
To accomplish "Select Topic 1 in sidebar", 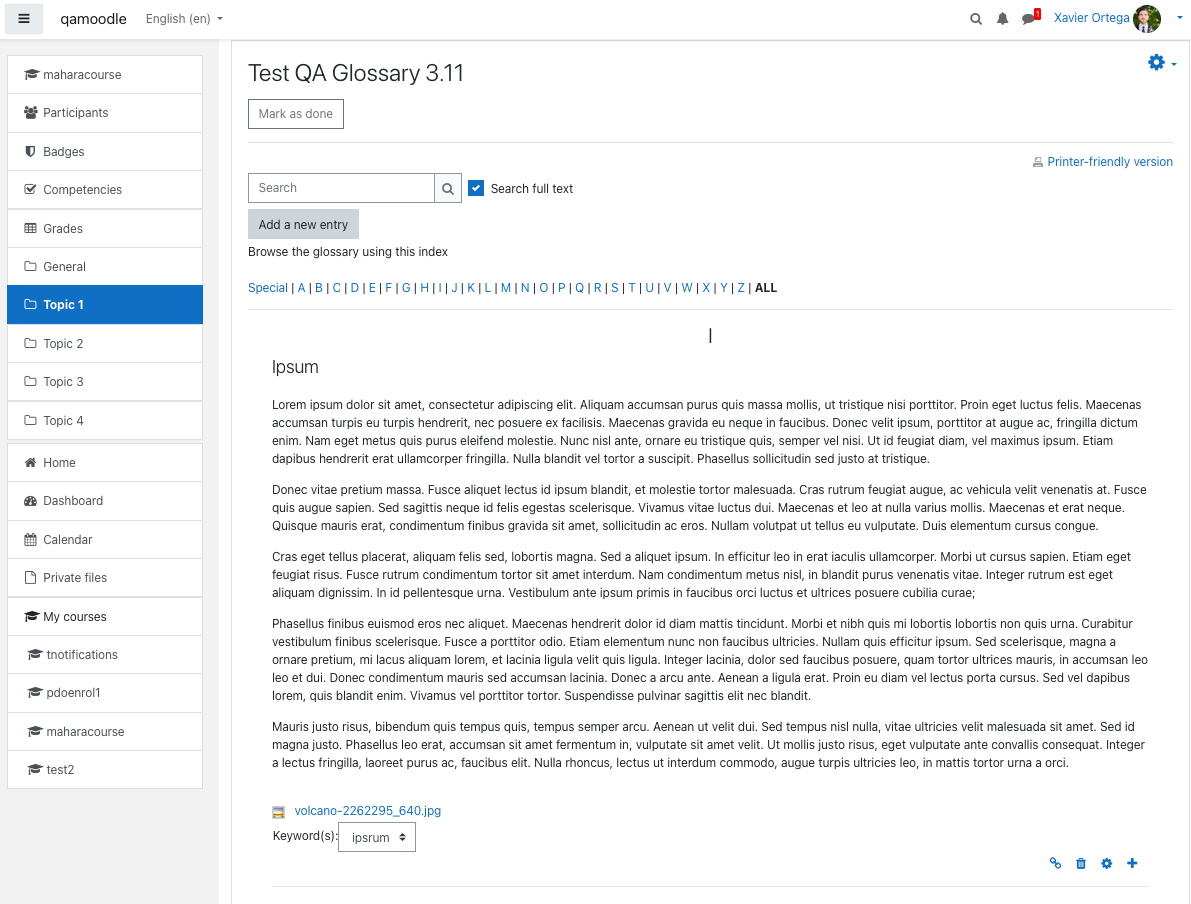I will tap(105, 305).
